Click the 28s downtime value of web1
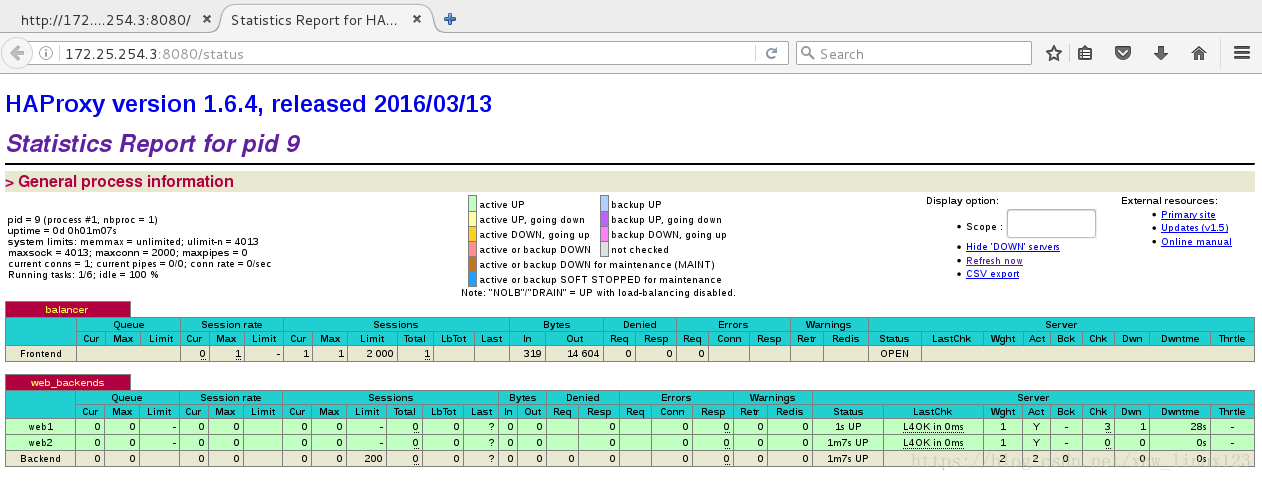The image size is (1262, 481). tap(1199, 426)
